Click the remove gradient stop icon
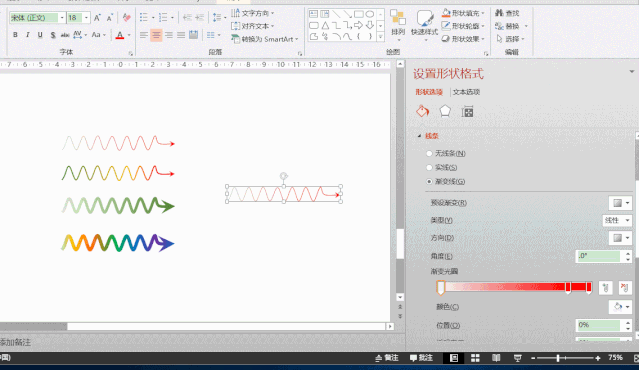This screenshot has width=639, height=370. [625, 288]
